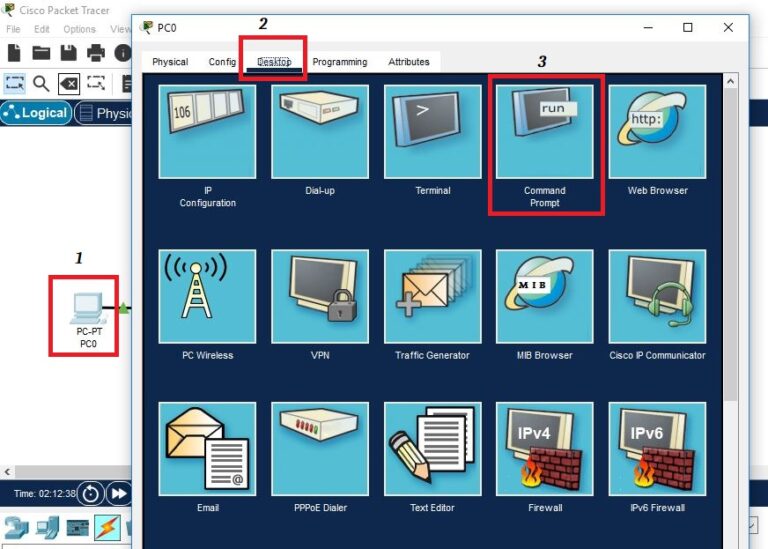Open the Options menu in Packet Tracer
The height and width of the screenshot is (549, 768).
coord(79,29)
